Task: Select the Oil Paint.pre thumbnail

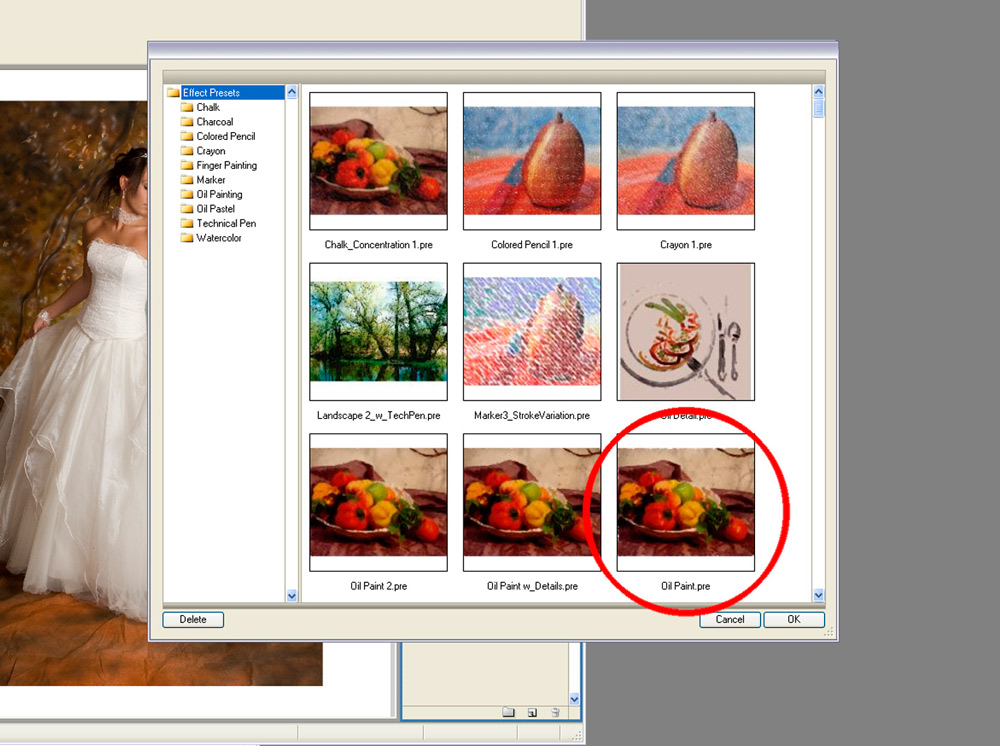Action: (x=686, y=502)
